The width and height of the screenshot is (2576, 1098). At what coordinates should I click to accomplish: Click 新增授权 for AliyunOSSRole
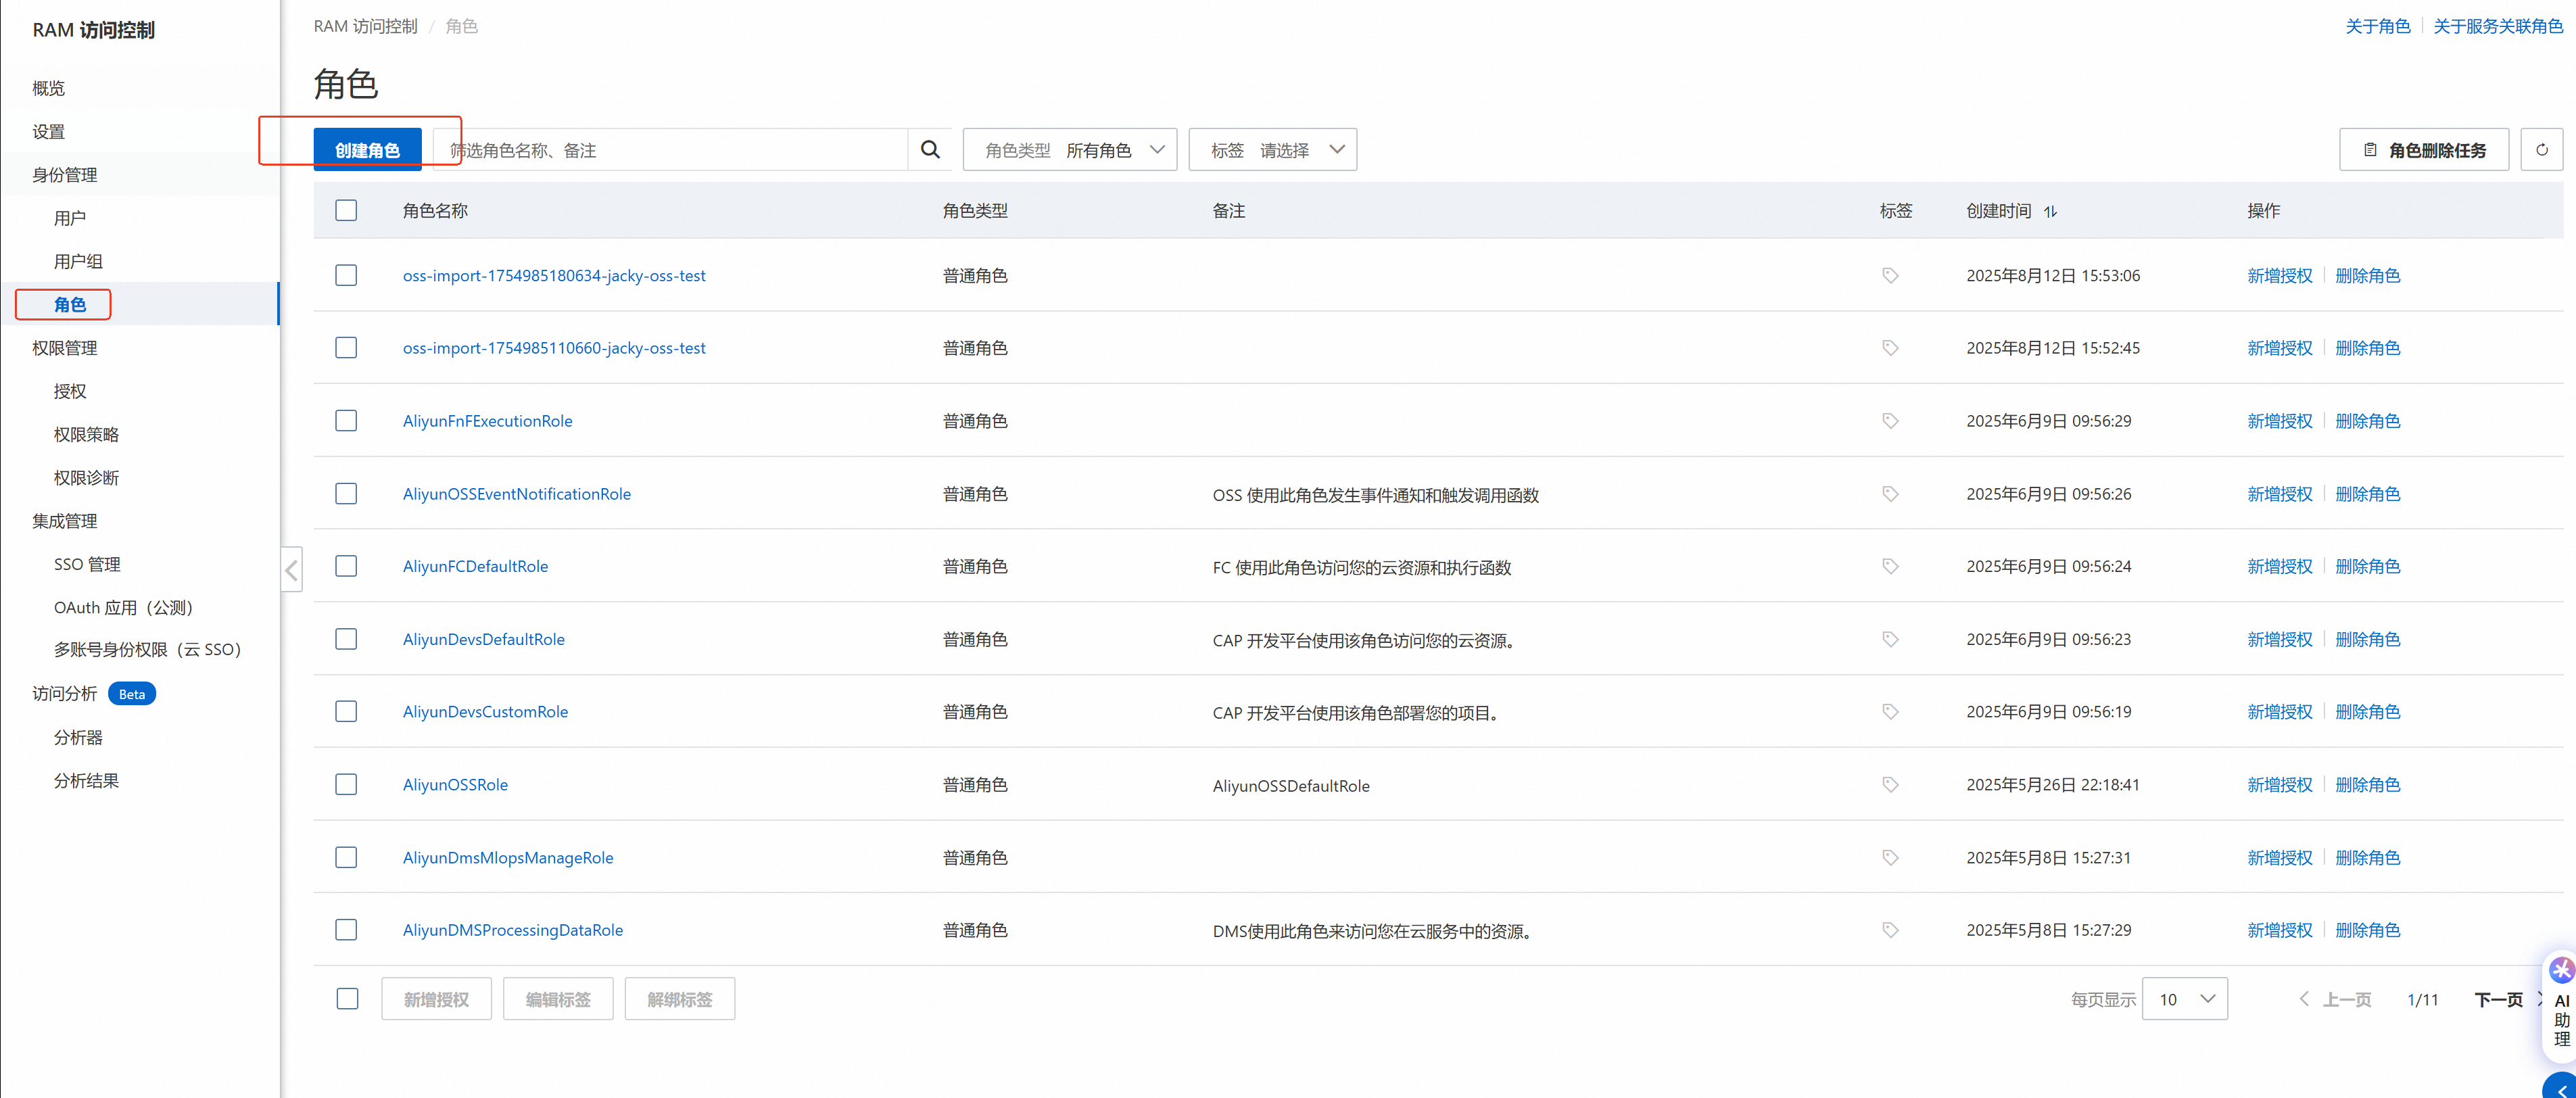(x=2279, y=785)
